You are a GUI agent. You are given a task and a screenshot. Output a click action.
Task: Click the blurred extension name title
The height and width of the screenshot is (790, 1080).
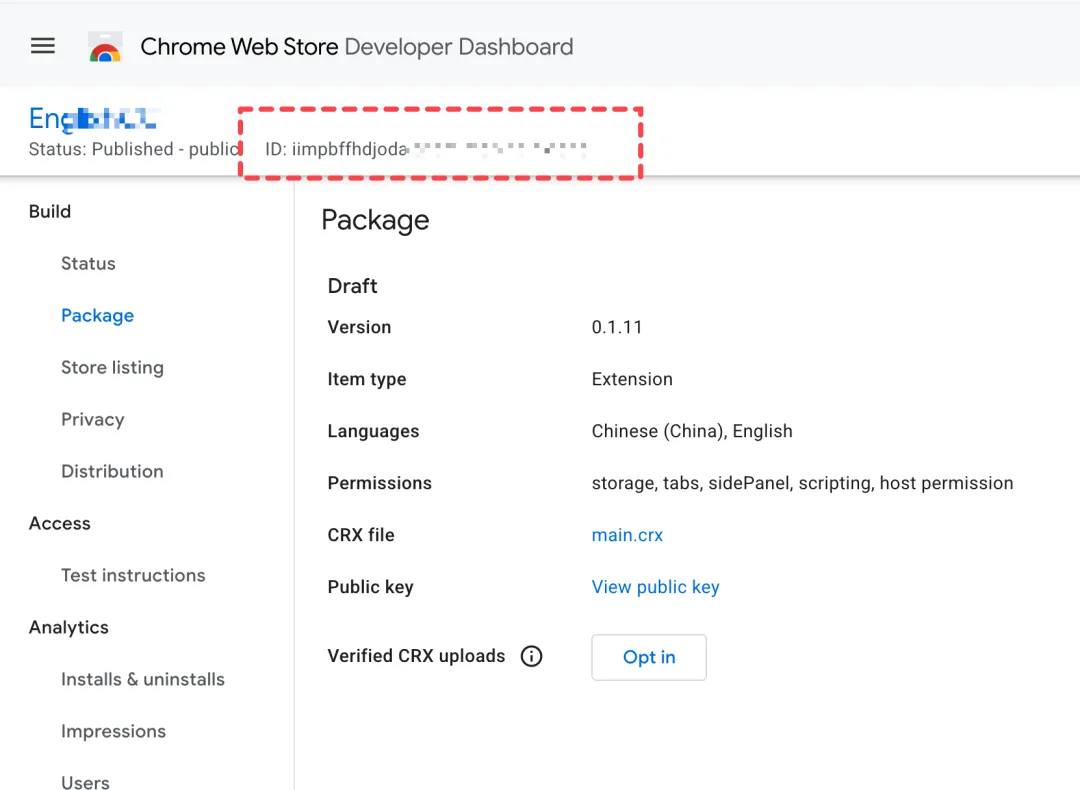point(93,118)
